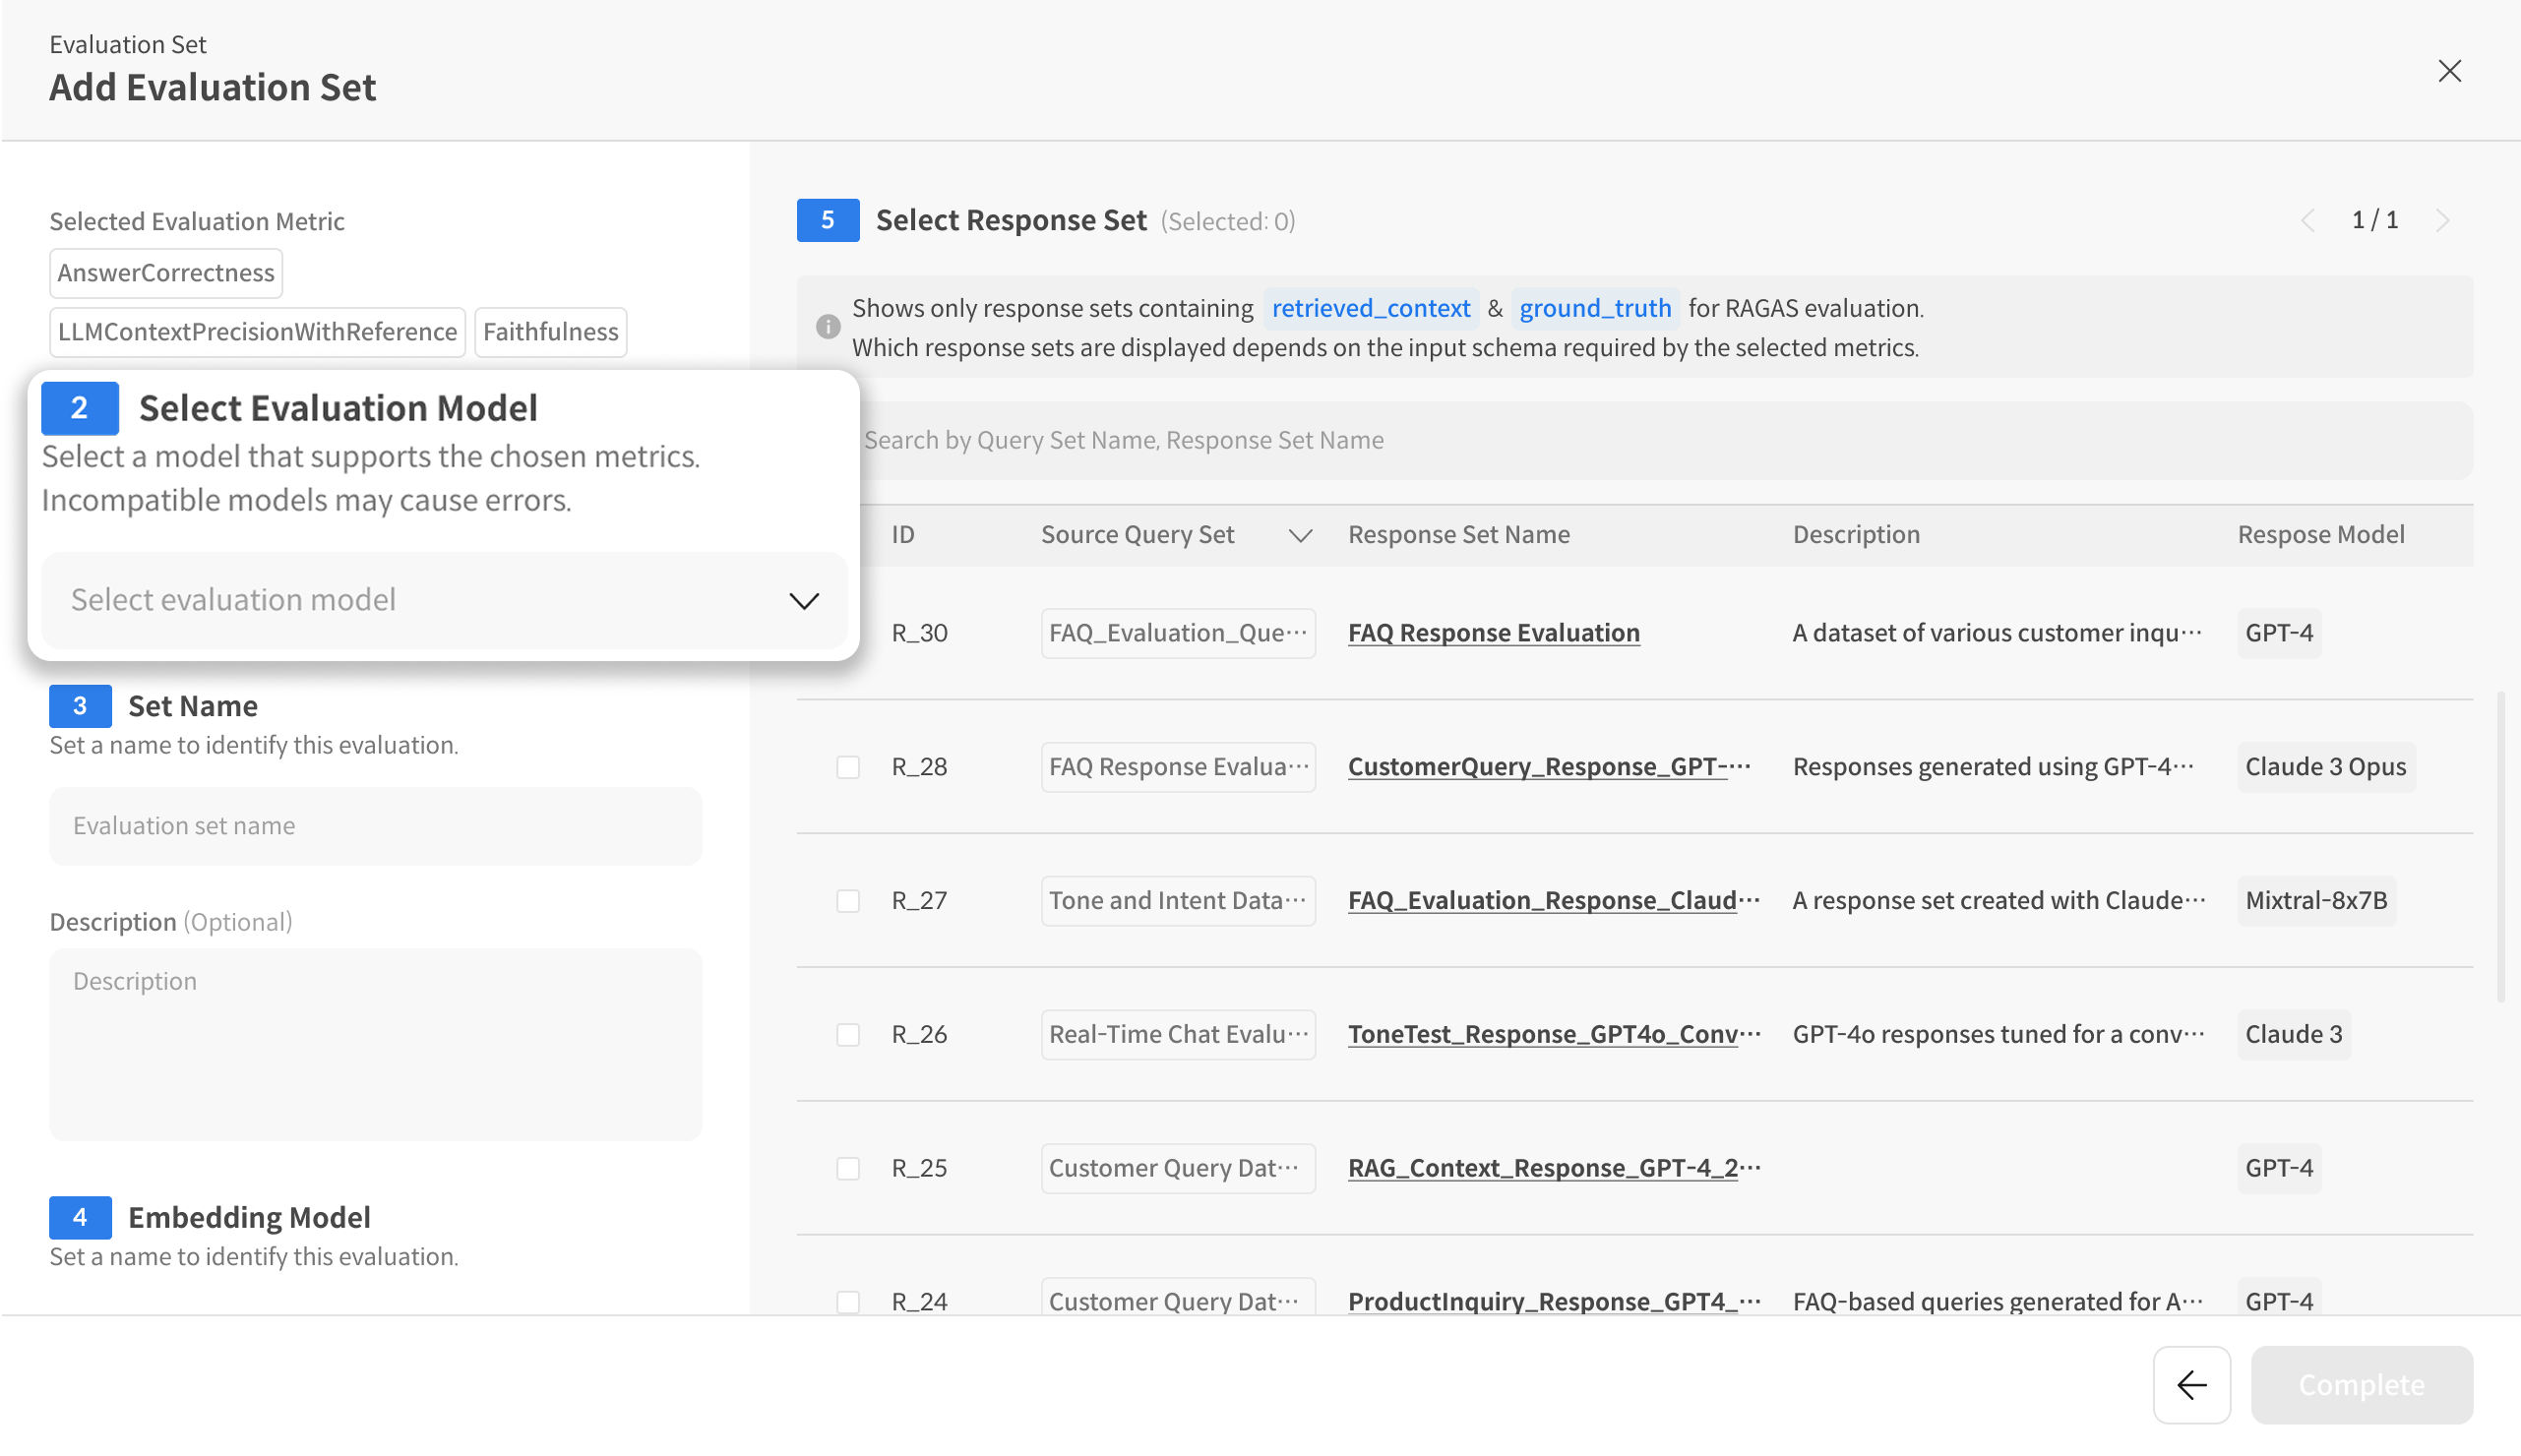The height and width of the screenshot is (1456, 2521).
Task: Check the R_27 response set checkbox
Action: coord(848,901)
